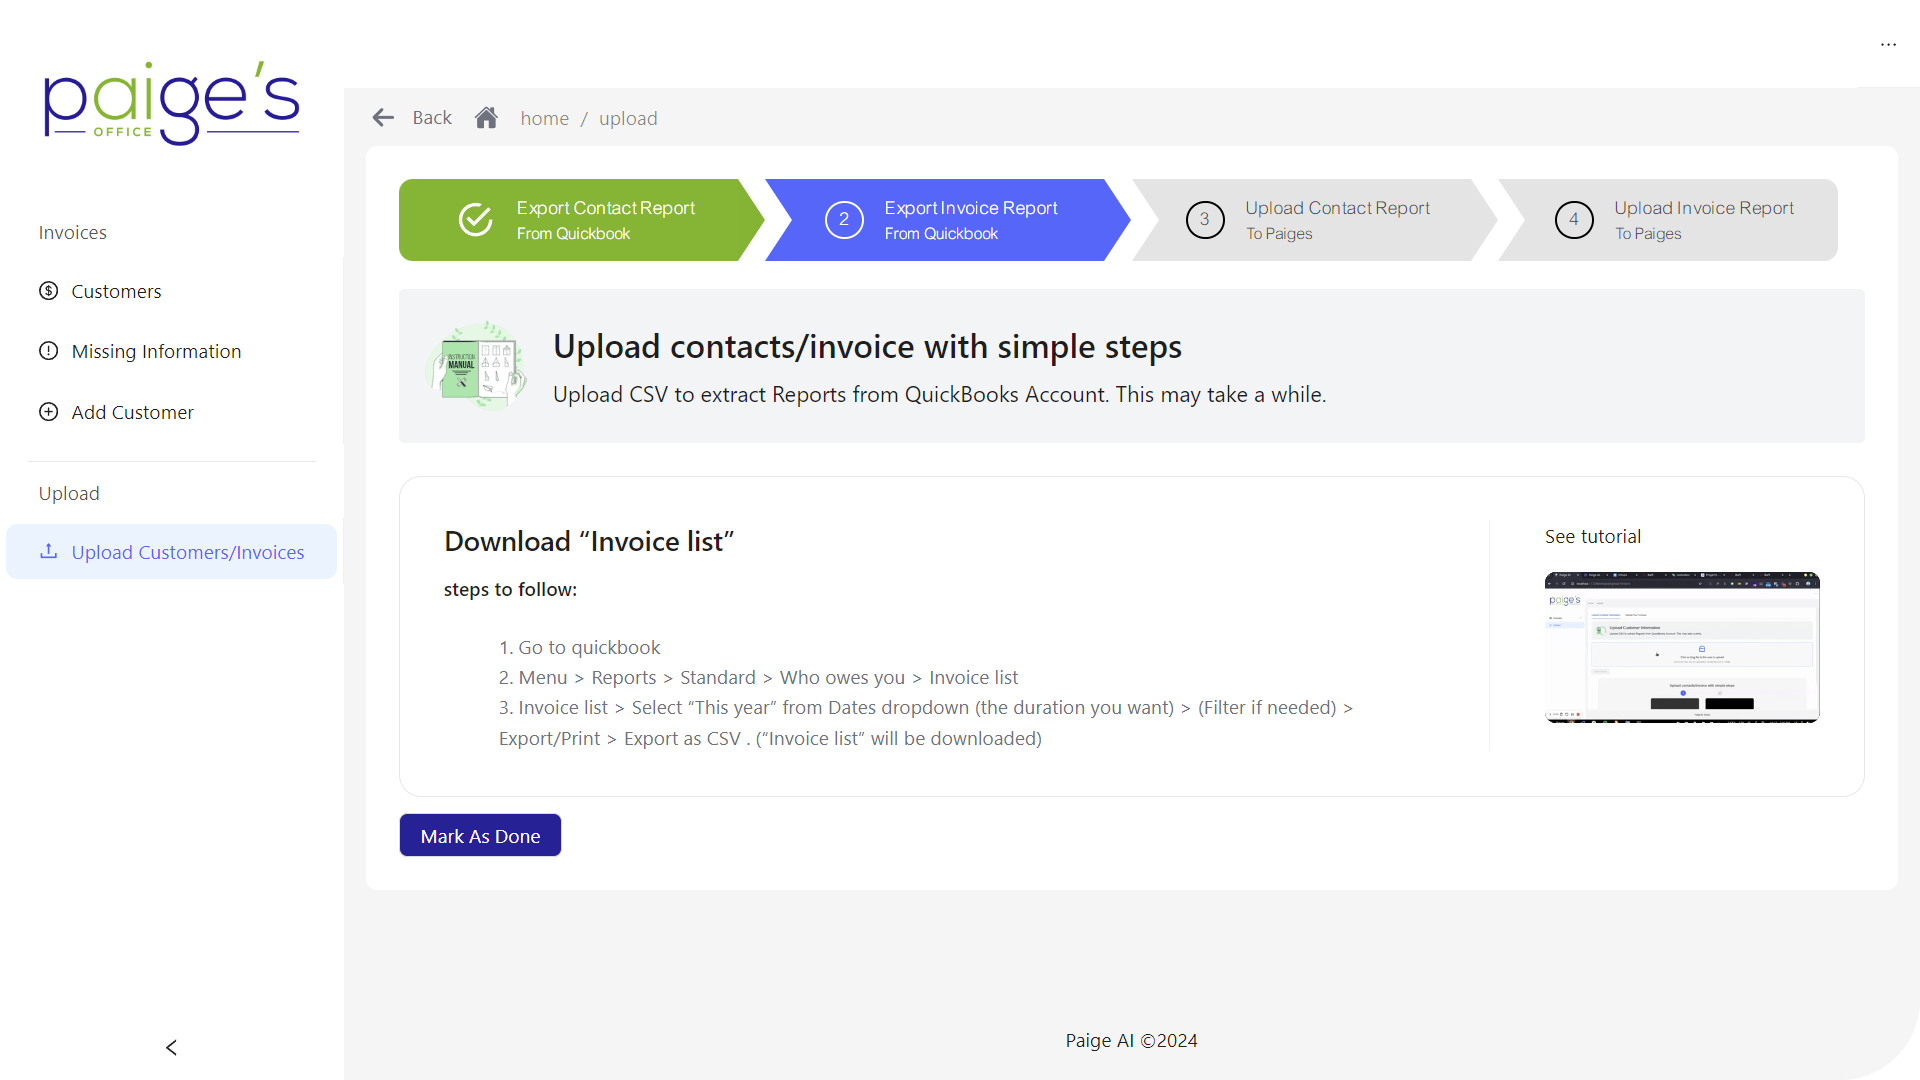Open the three-dots menu at top right
This screenshot has height=1080, width=1920.
[1888, 45]
